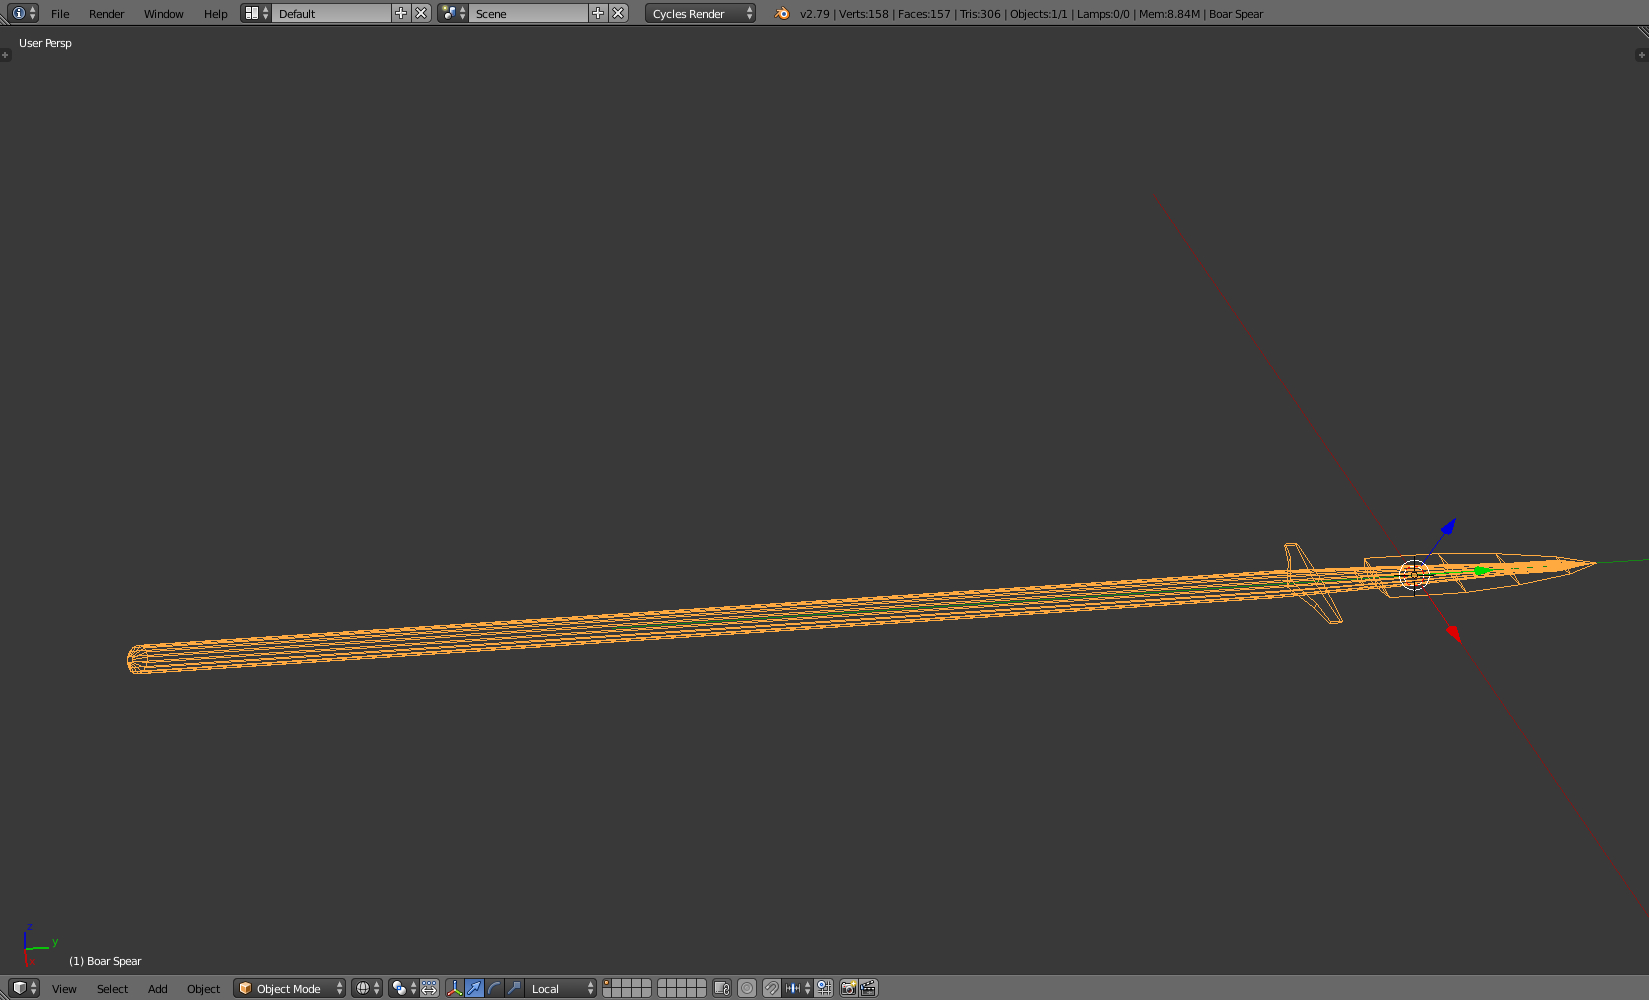Open the Object Mode dropdown
The width and height of the screenshot is (1649, 1000).
click(288, 988)
